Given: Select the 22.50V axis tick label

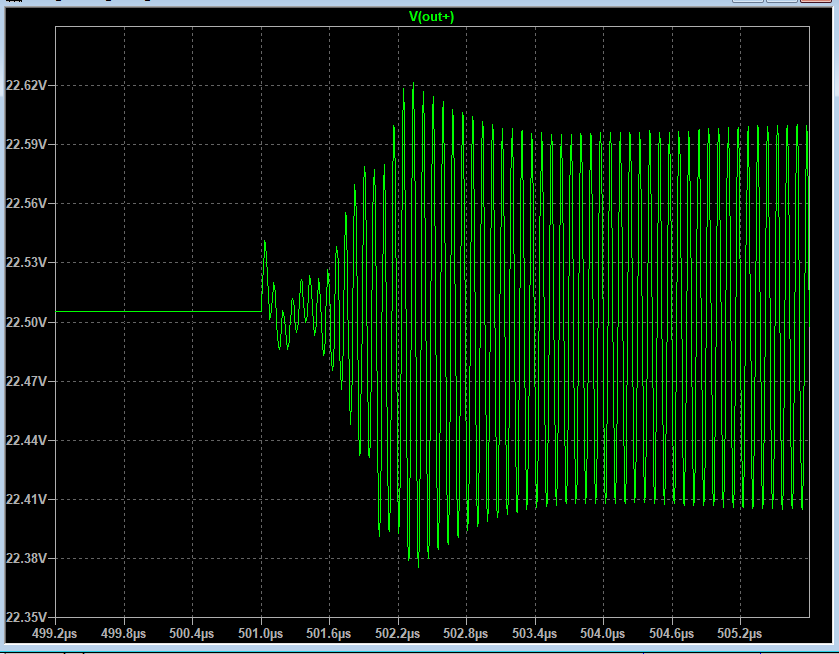Looking at the screenshot, I should pyautogui.click(x=26, y=322).
